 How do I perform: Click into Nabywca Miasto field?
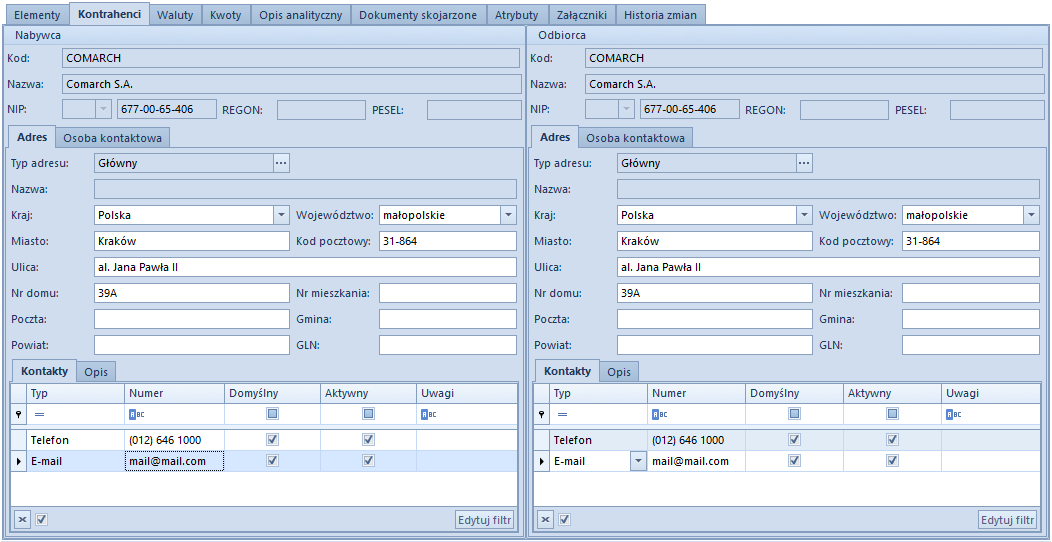191,241
